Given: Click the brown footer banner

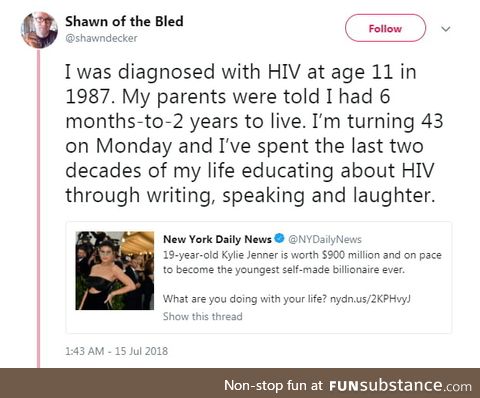Looking at the screenshot, I should tap(240, 383).
